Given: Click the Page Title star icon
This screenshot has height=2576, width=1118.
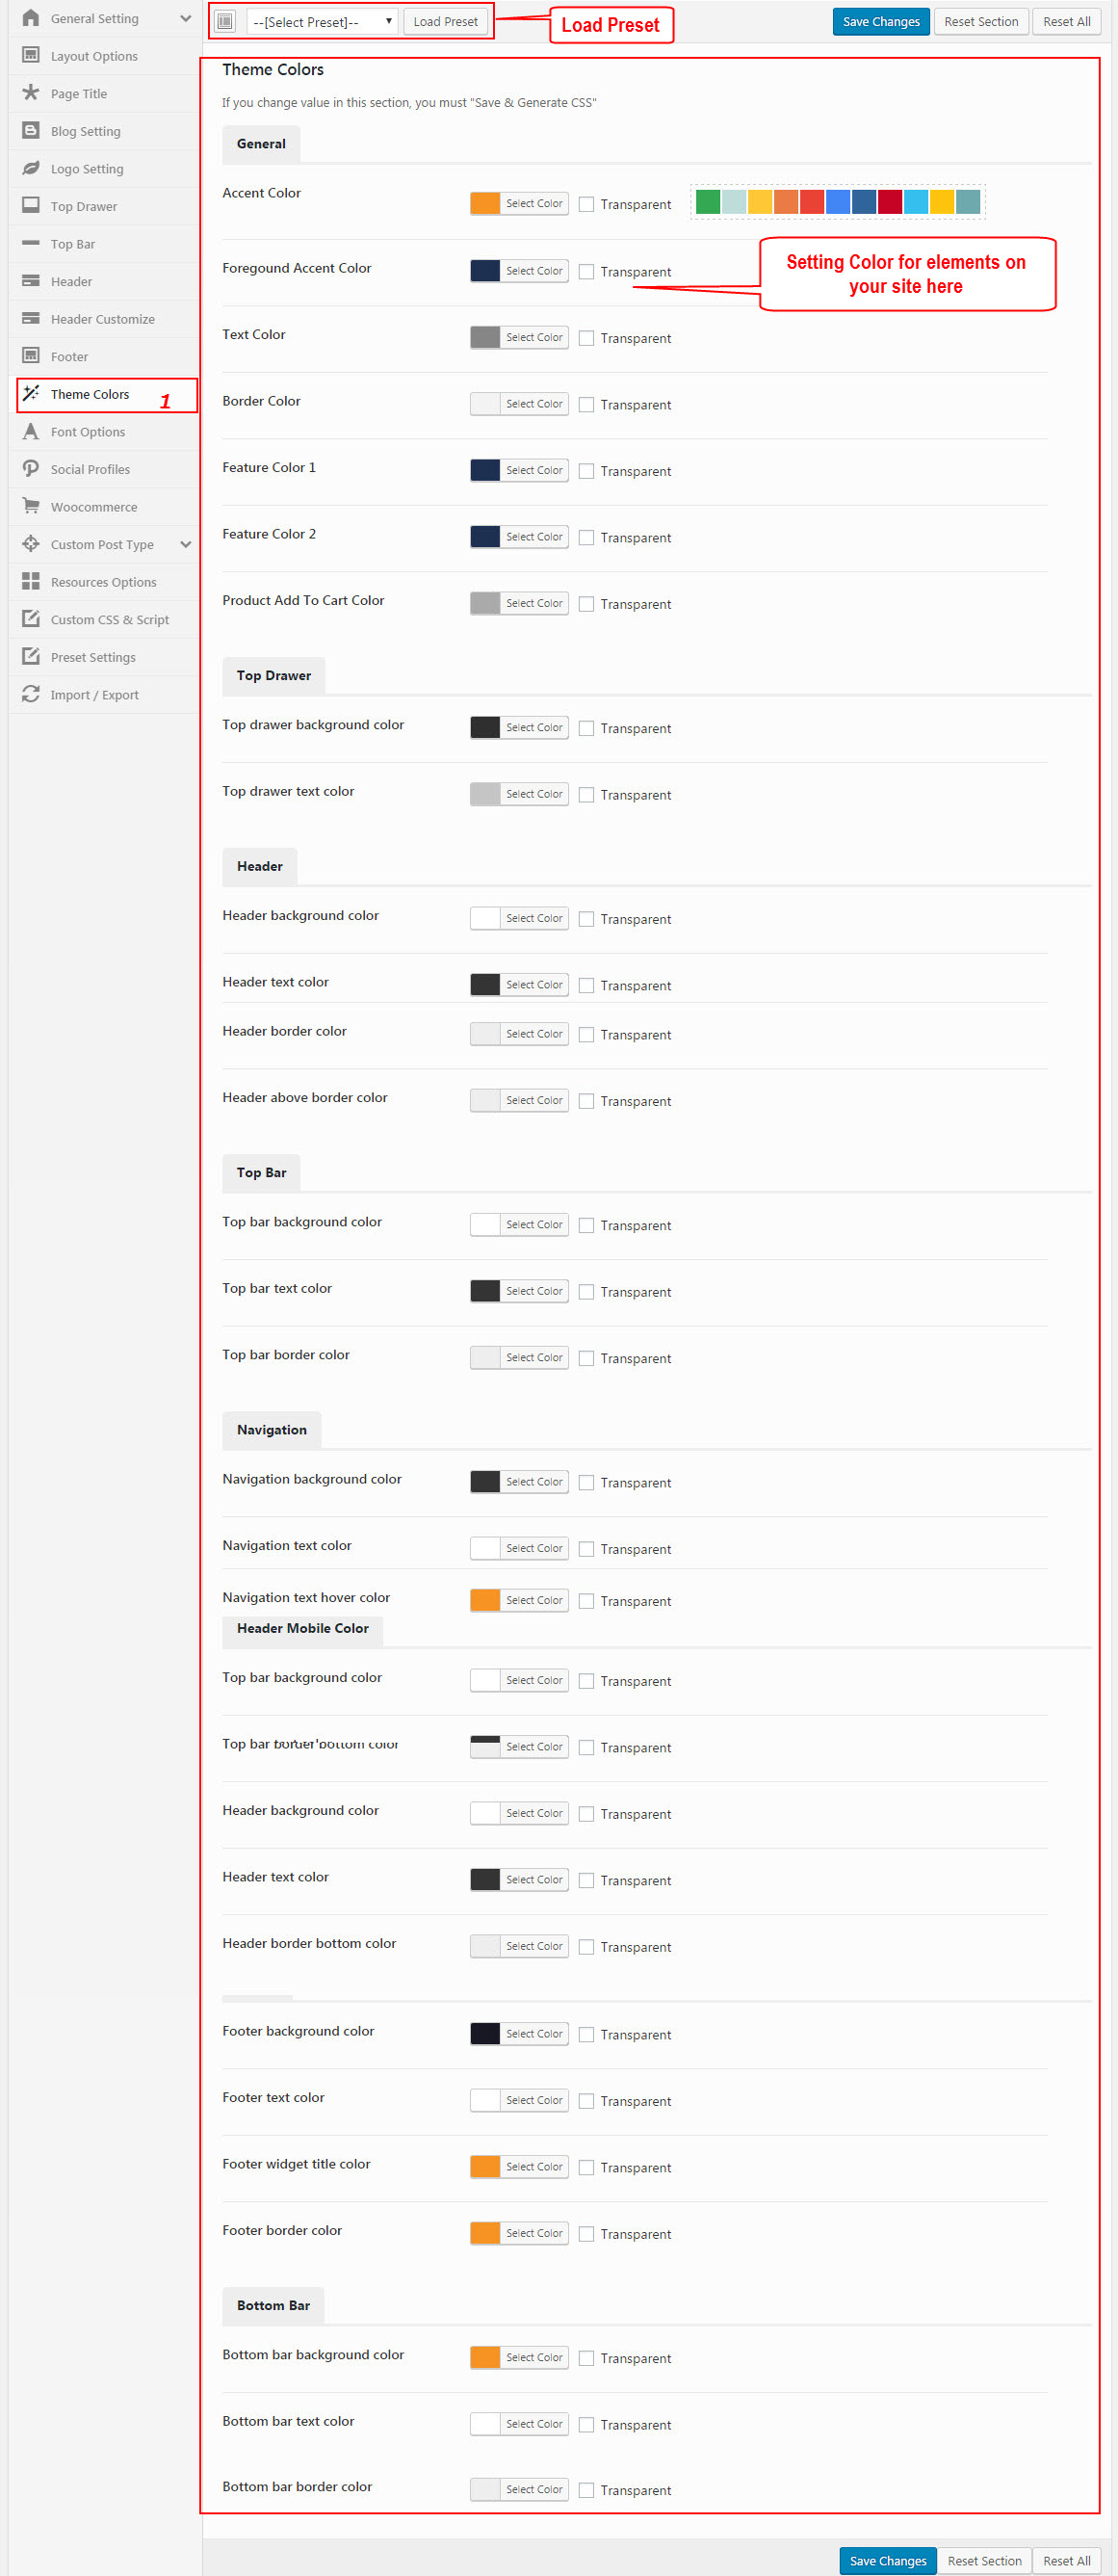Looking at the screenshot, I should point(31,93).
